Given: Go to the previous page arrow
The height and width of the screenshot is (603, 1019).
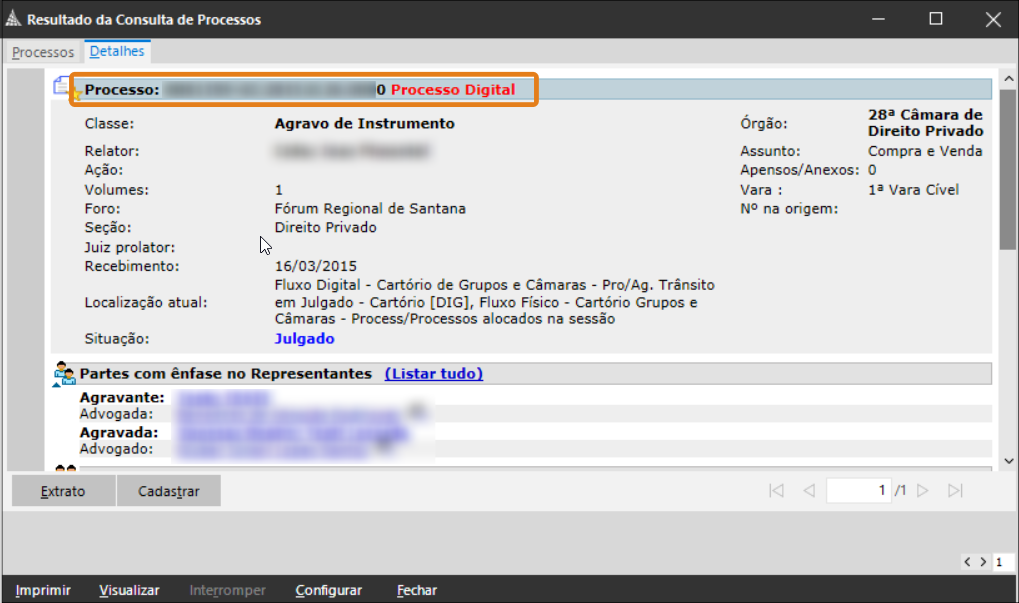Looking at the screenshot, I should [x=809, y=491].
